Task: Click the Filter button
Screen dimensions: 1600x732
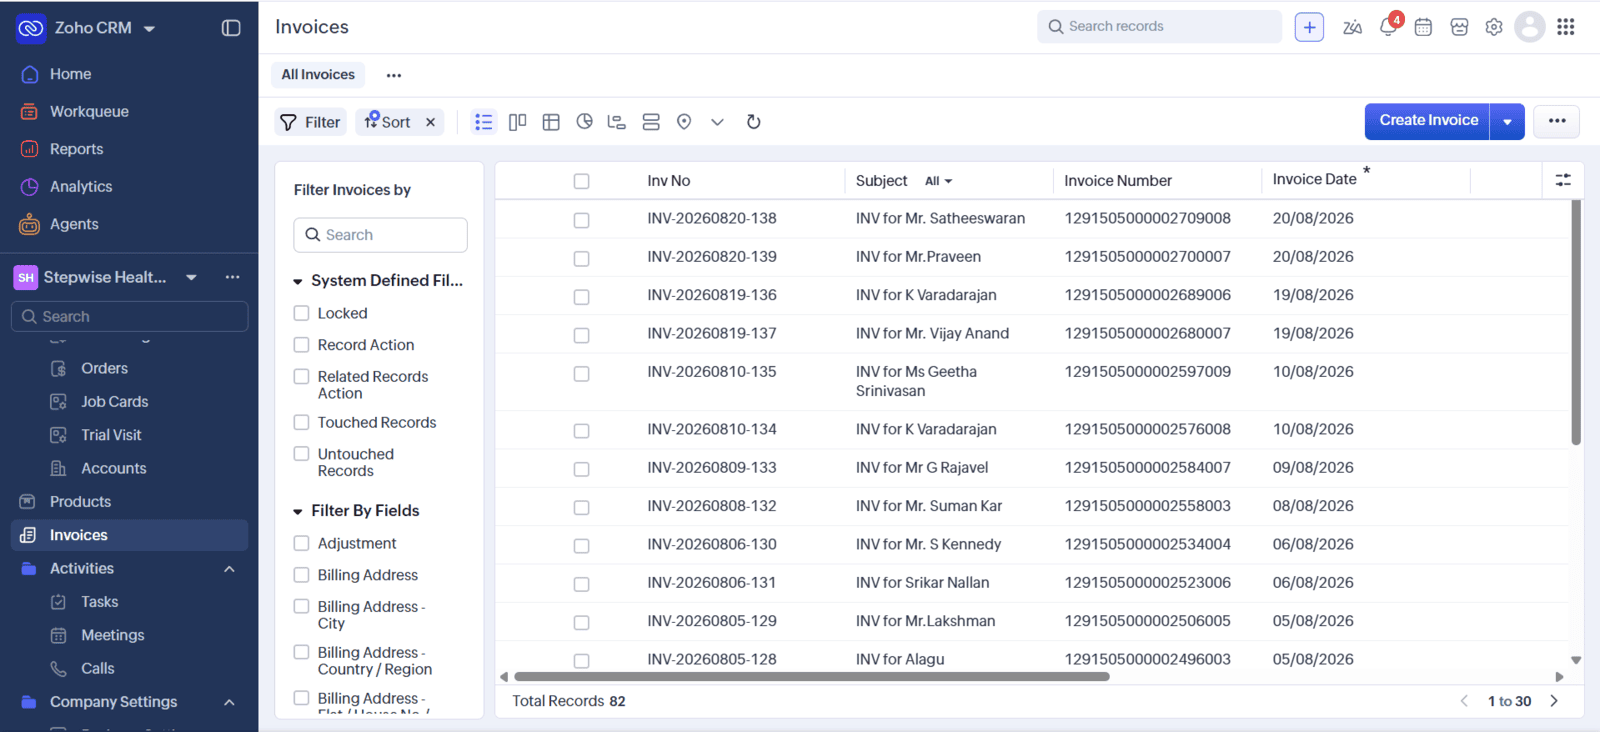Action: [x=311, y=122]
